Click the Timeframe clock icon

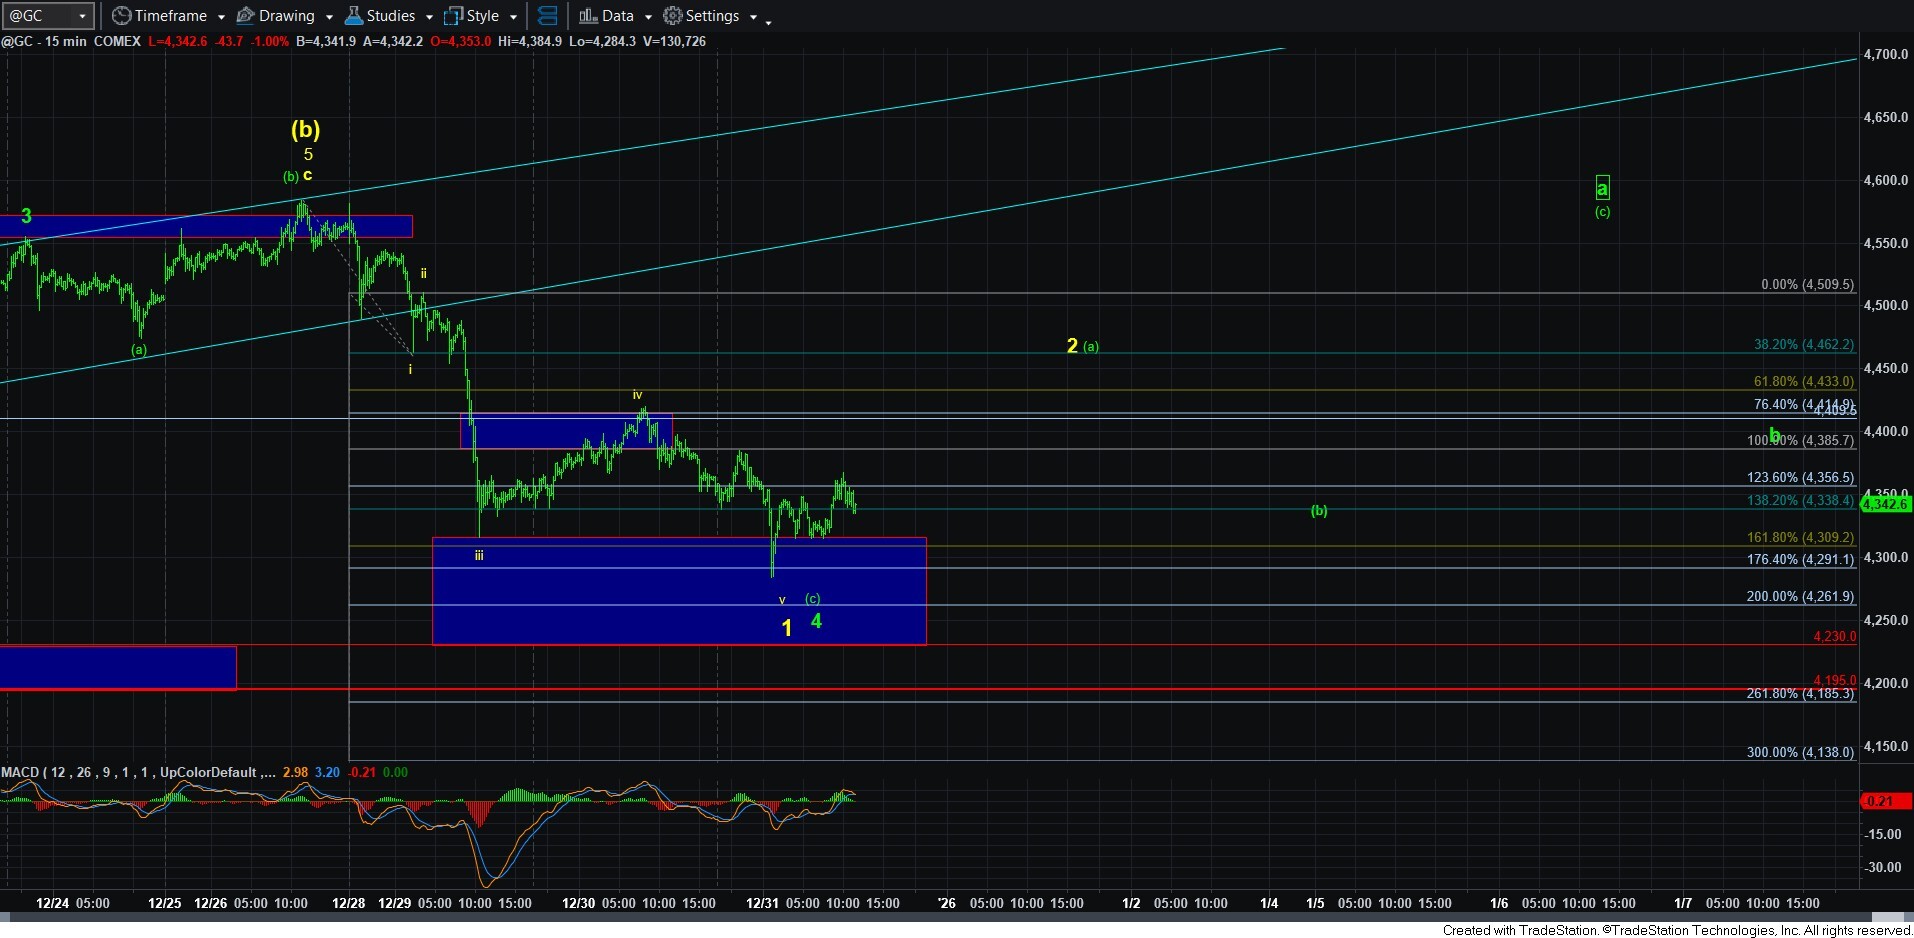[x=121, y=16]
